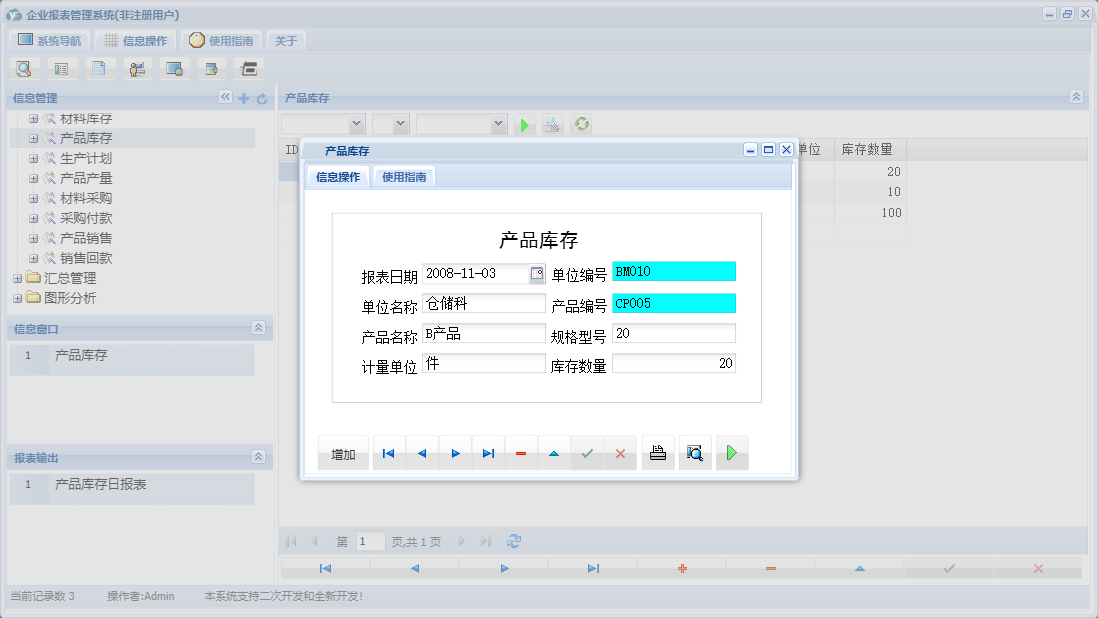Print the 产品库存 form

coord(658,454)
